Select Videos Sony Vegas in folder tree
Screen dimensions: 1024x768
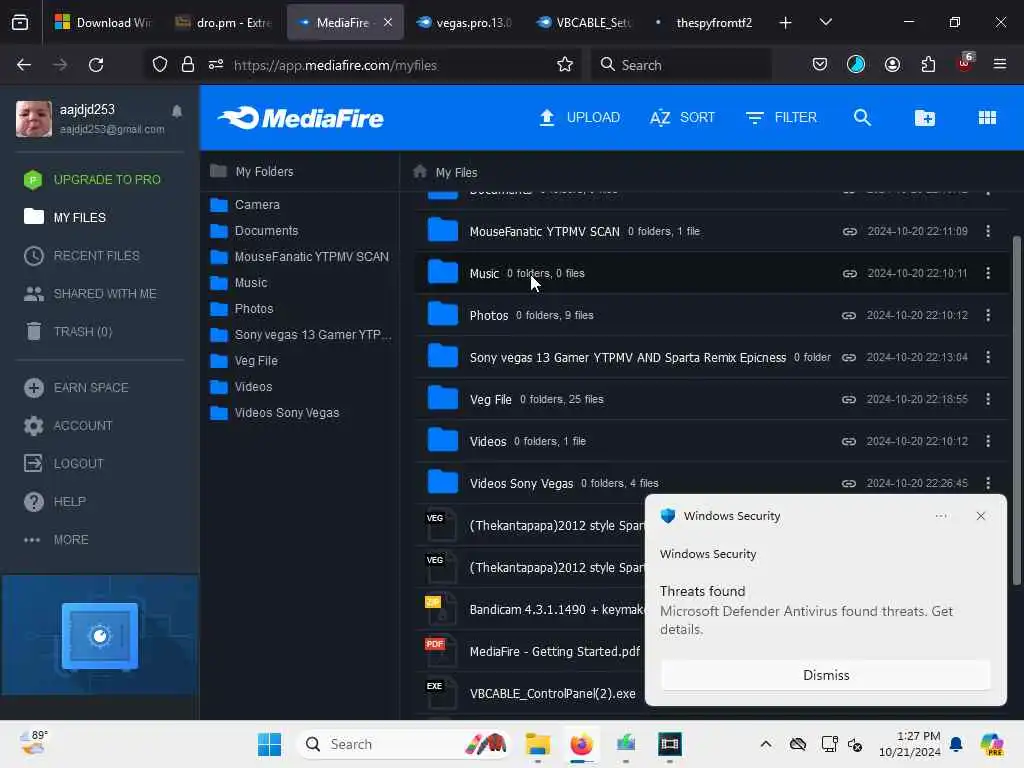click(287, 413)
